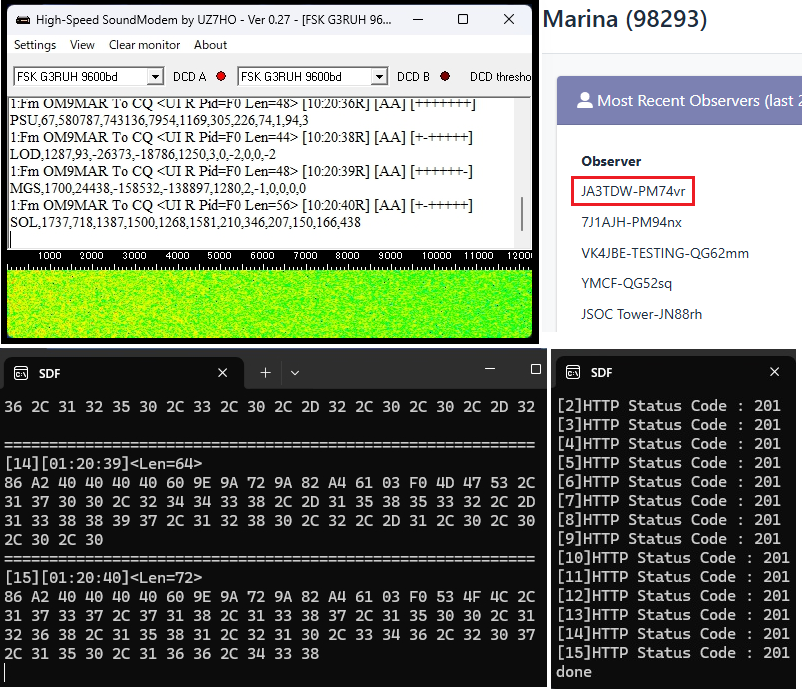
Task: Click the DCD threshold label
Action: (501, 77)
